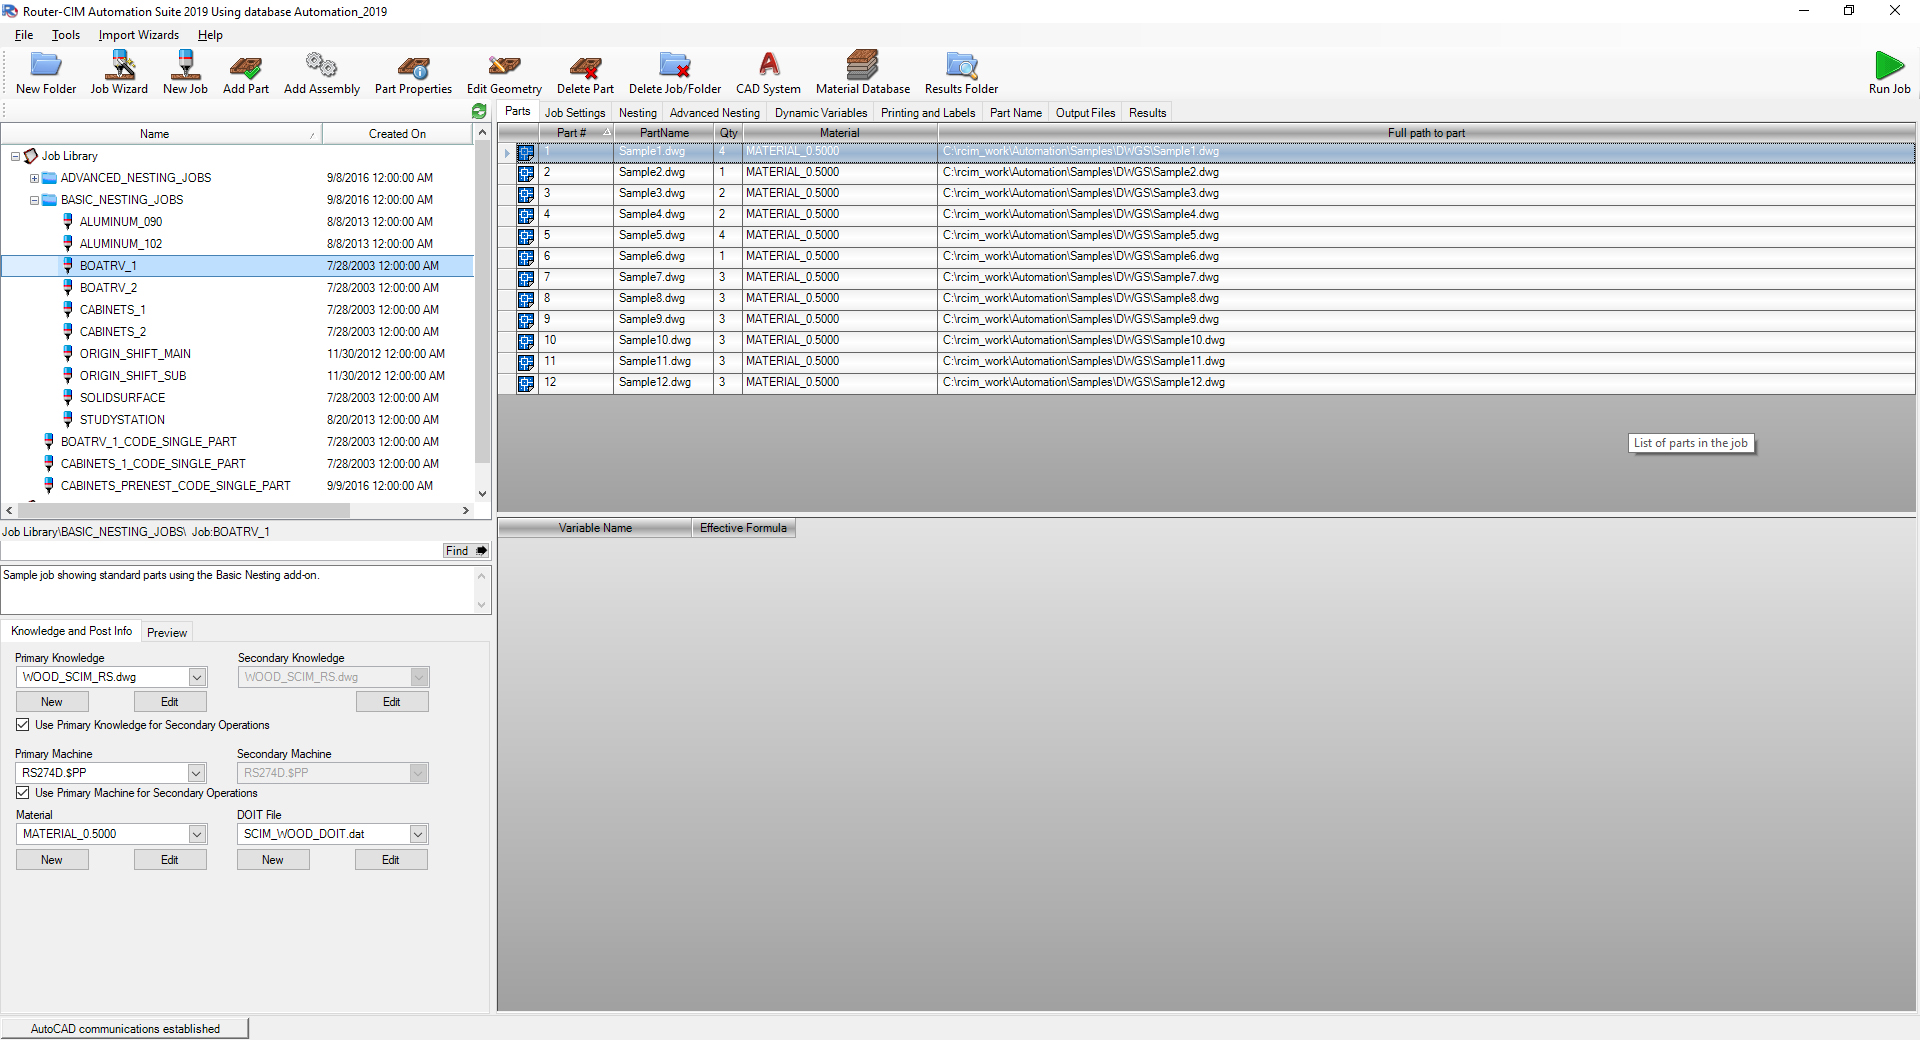Switch to the Printing and Labels tab
1920x1040 pixels.
pos(928,113)
